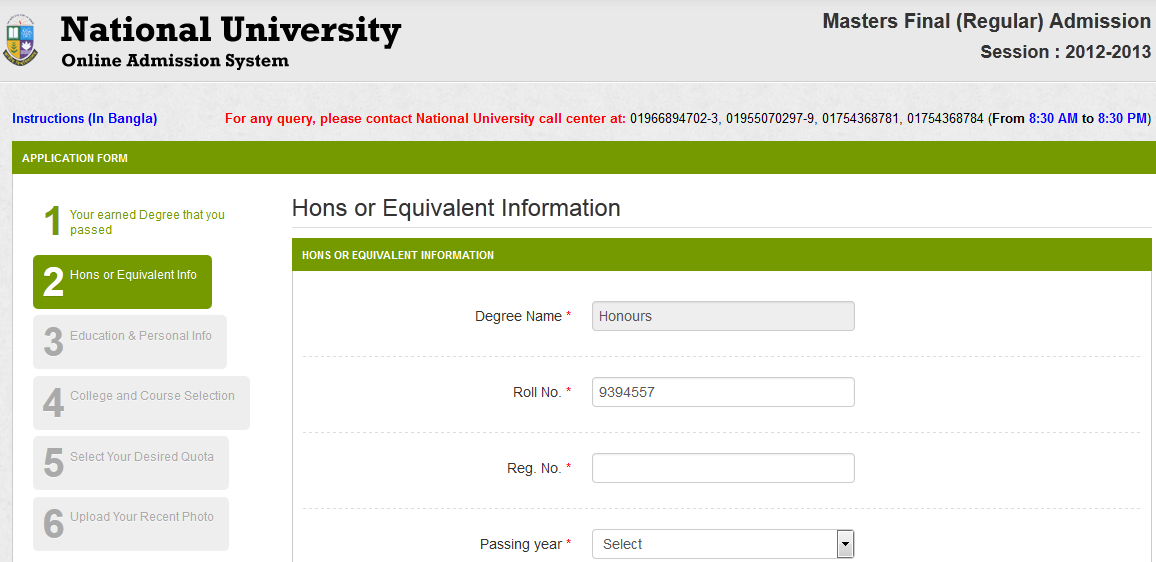Click the 8:30 AM time text
This screenshot has width=1156, height=562.
tap(1053, 119)
